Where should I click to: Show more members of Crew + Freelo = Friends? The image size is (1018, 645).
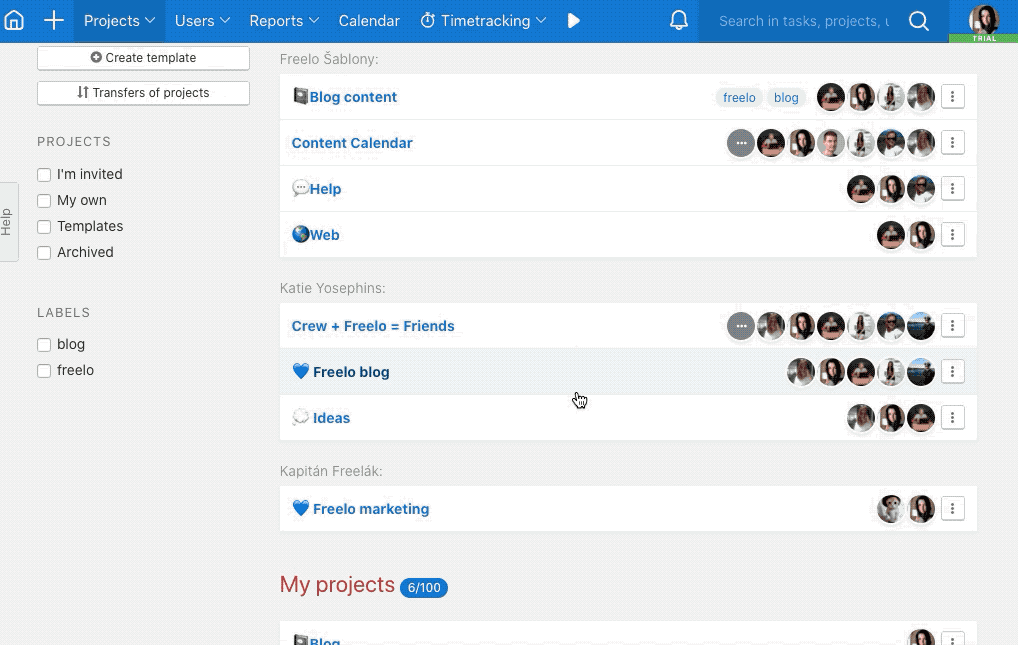point(741,325)
